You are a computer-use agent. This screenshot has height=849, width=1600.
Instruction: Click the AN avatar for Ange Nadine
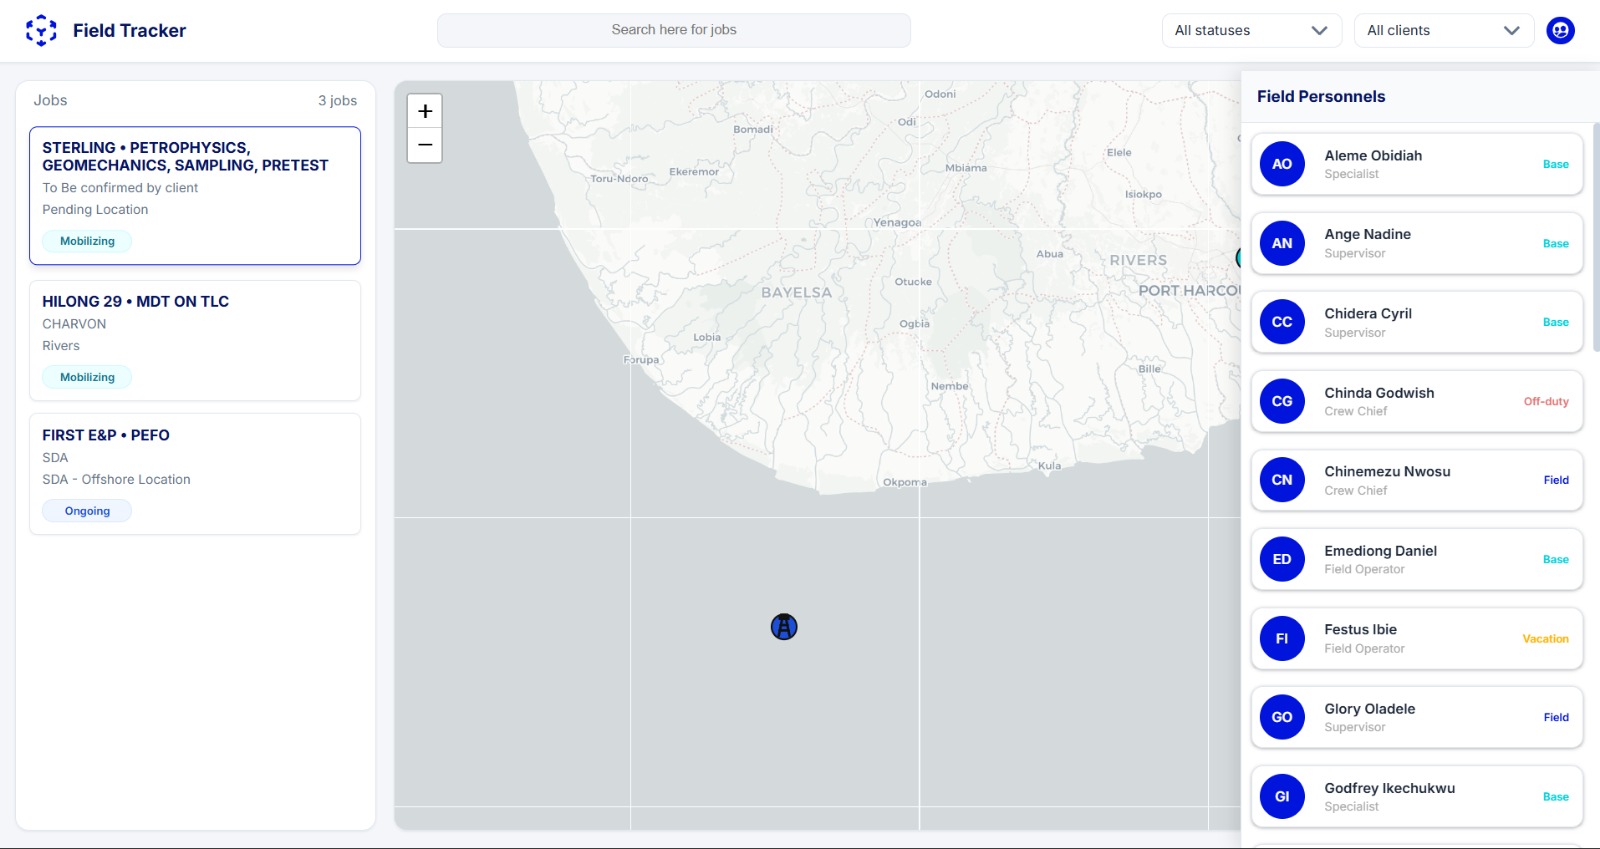point(1282,243)
